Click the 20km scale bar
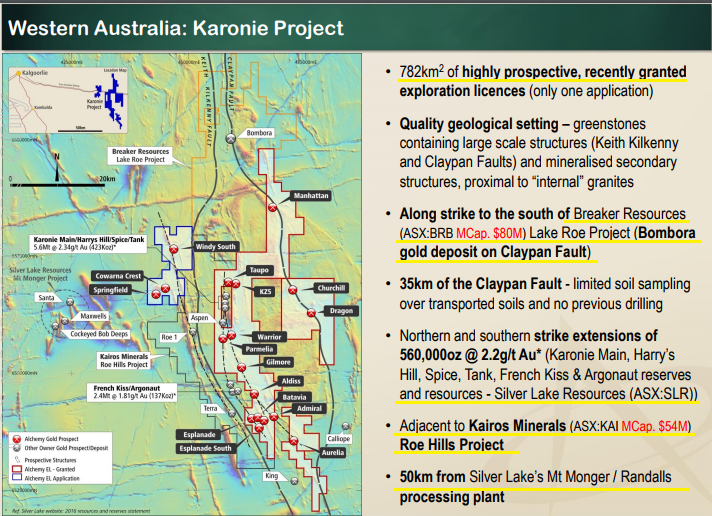Screen dimensions: 712x516 pyautogui.click(x=58, y=185)
